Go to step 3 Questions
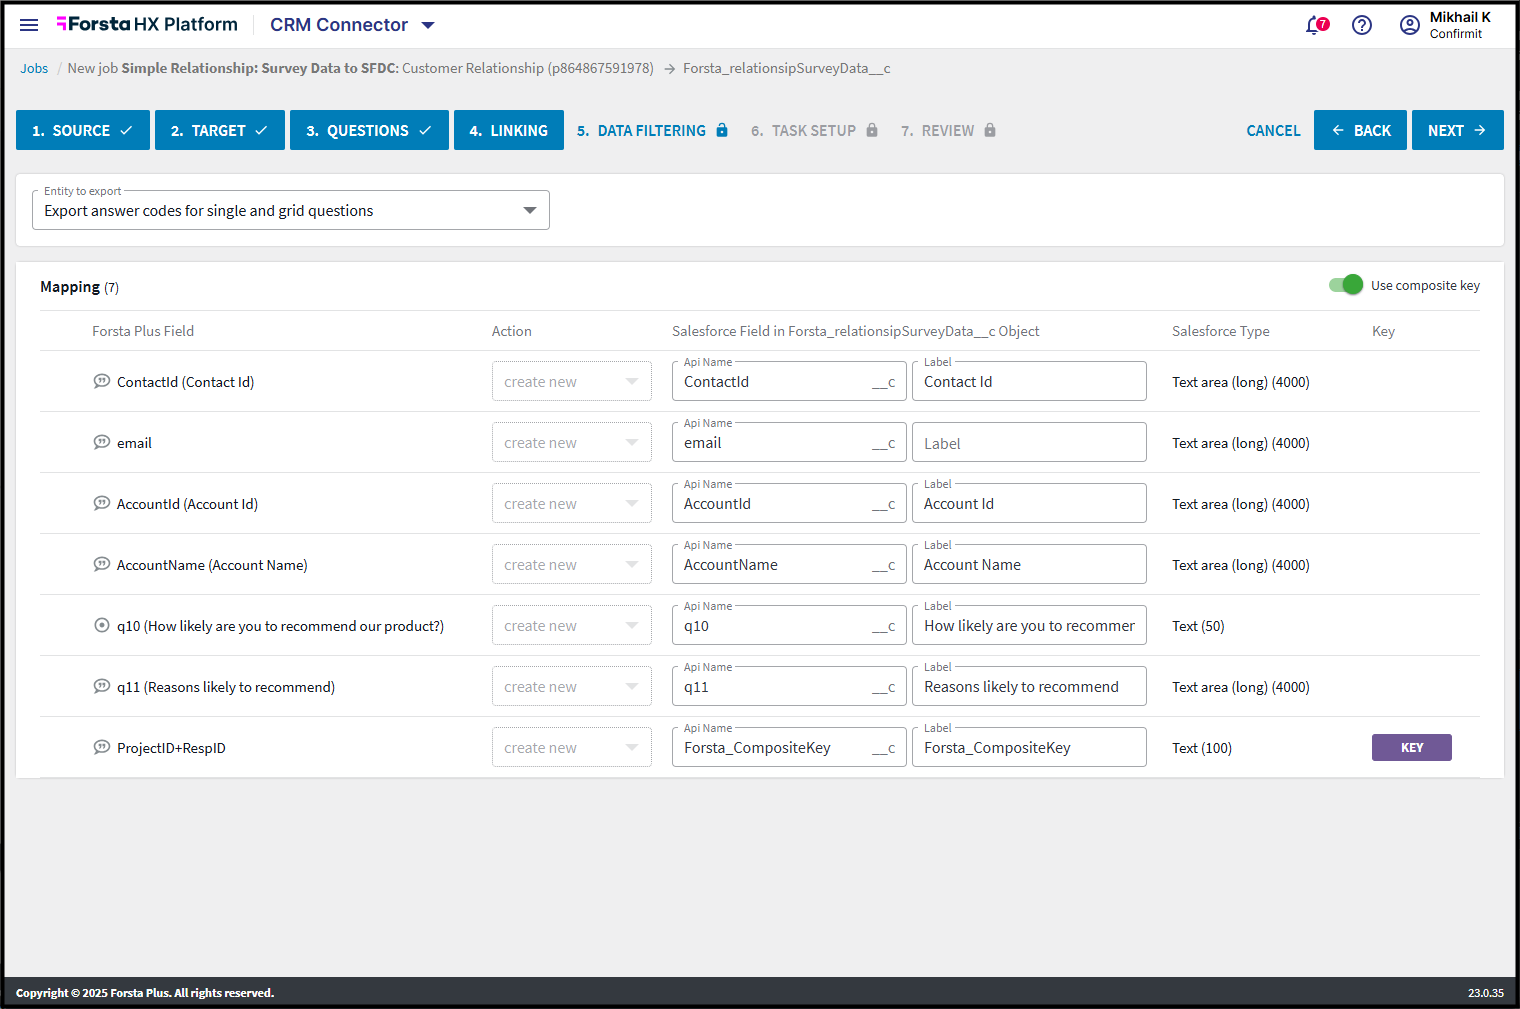 [369, 130]
